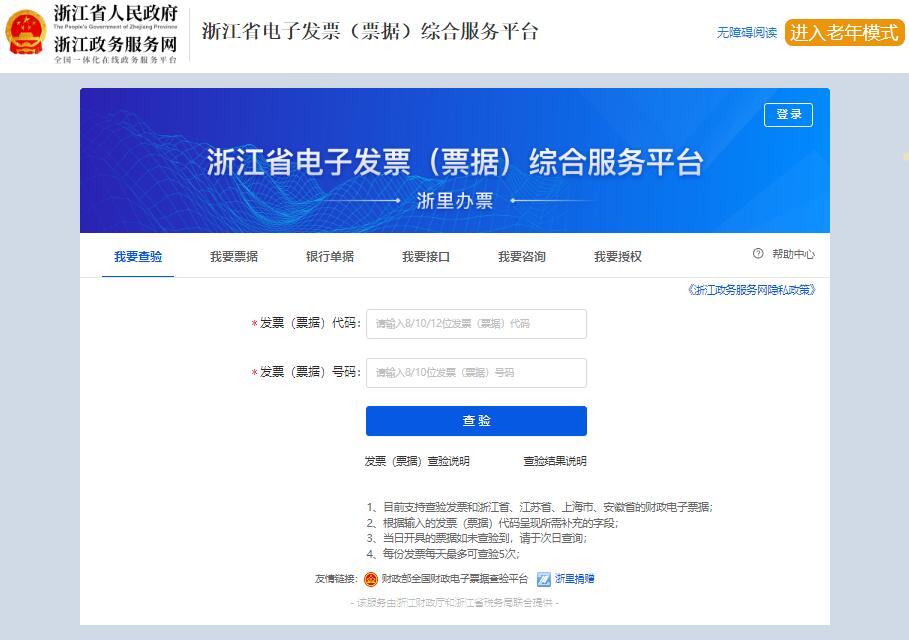
Task: Click the footer text 该服务由浙江财政厅
Action: tap(454, 603)
